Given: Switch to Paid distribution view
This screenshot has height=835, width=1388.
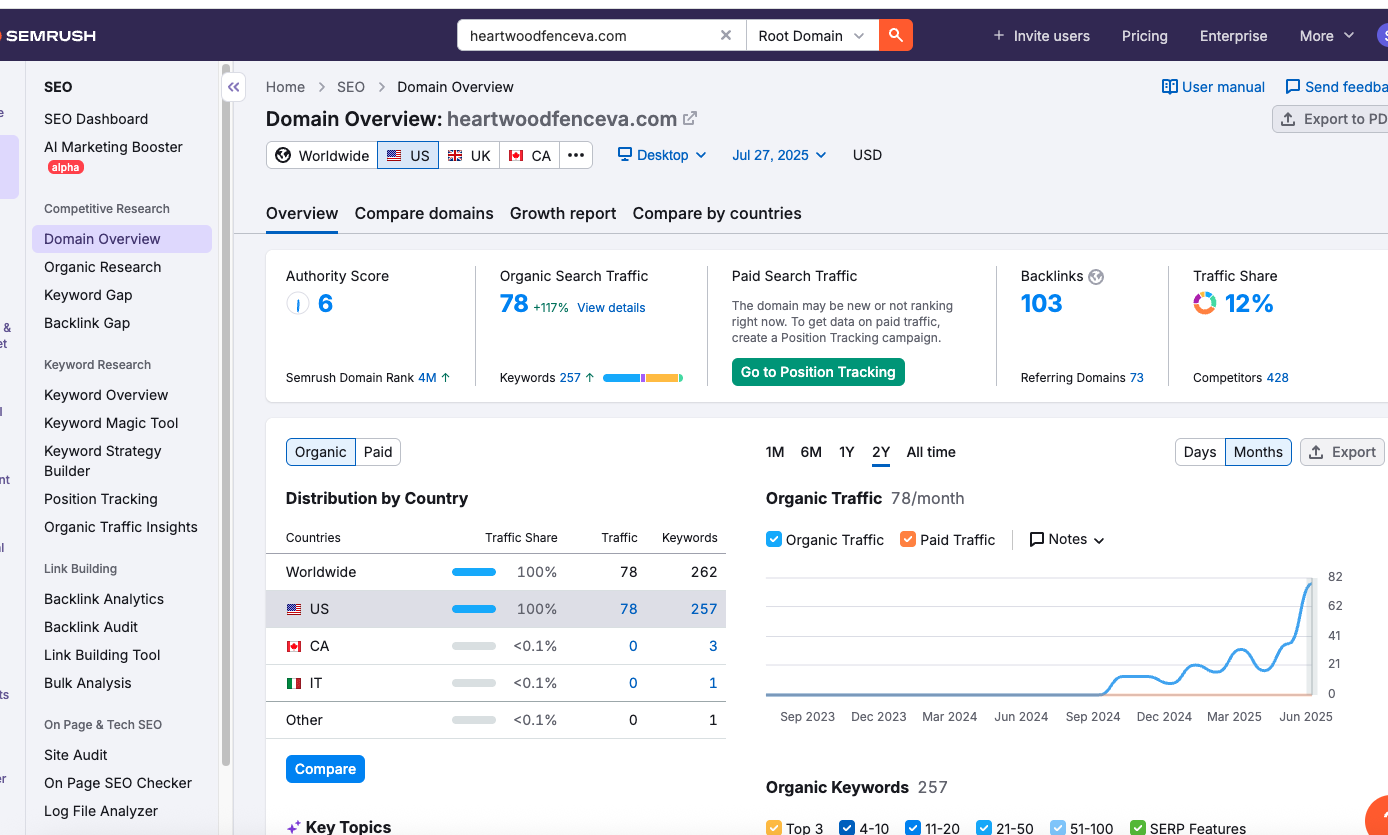Looking at the screenshot, I should (x=378, y=452).
